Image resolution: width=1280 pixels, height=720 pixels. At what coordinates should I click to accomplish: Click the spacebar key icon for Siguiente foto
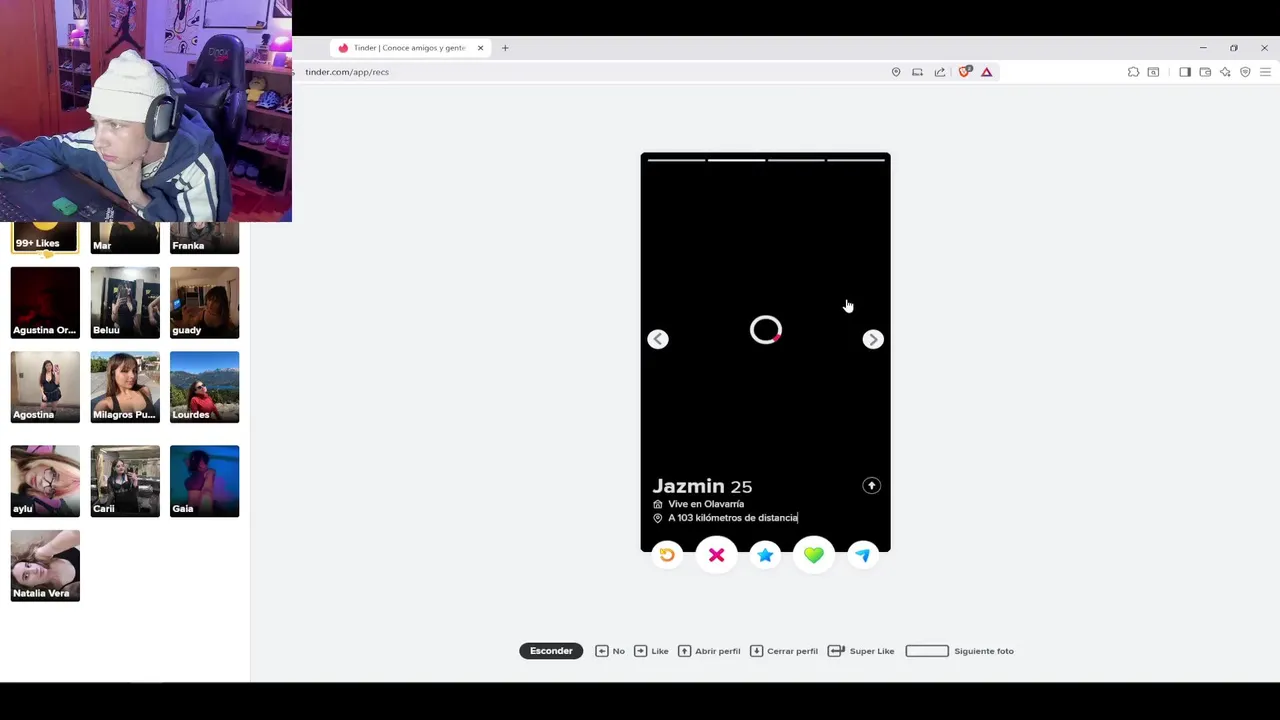click(927, 651)
